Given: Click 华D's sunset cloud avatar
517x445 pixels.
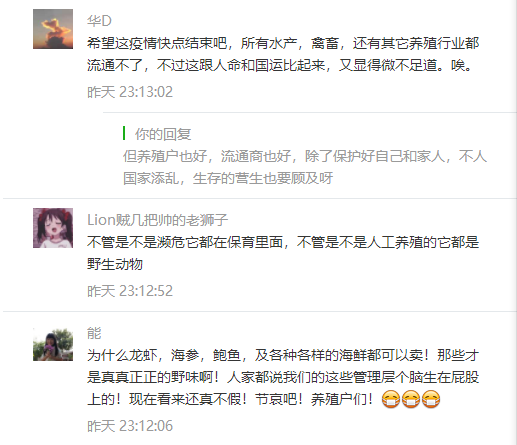Looking at the screenshot, I should (x=53, y=29).
